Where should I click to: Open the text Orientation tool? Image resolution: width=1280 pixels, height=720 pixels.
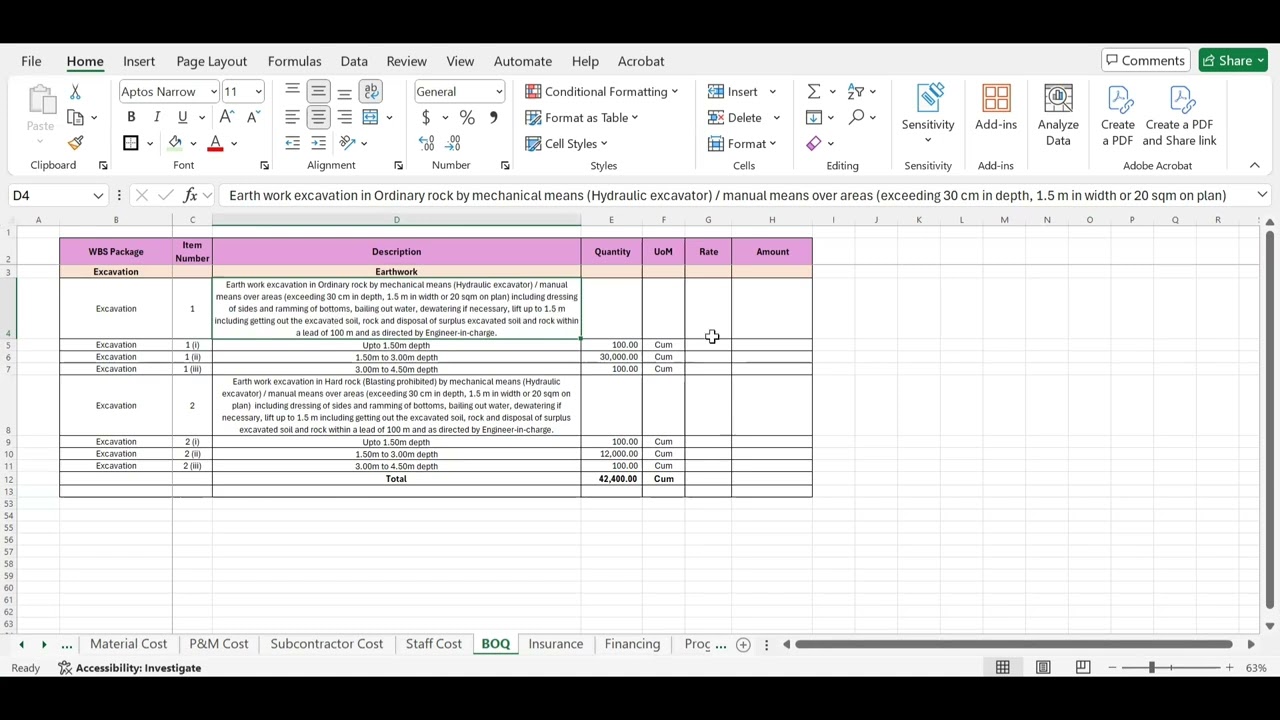[346, 143]
